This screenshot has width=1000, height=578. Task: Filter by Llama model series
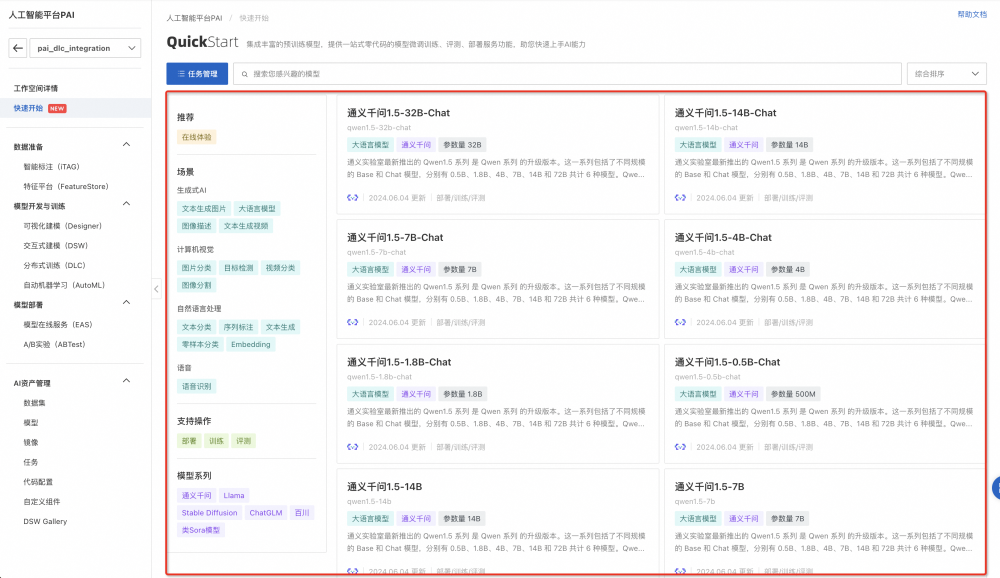[x=234, y=496]
